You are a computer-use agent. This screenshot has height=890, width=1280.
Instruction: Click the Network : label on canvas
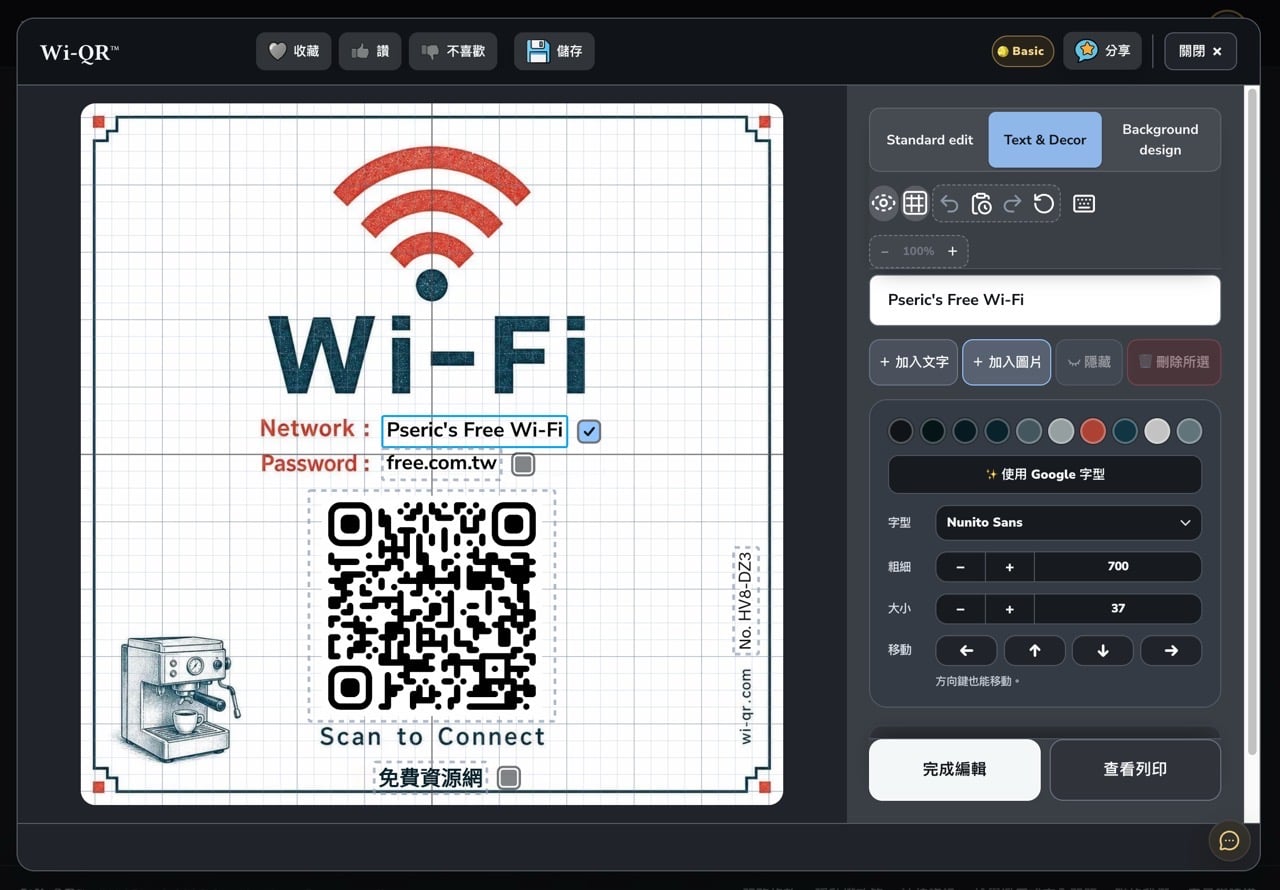(315, 429)
